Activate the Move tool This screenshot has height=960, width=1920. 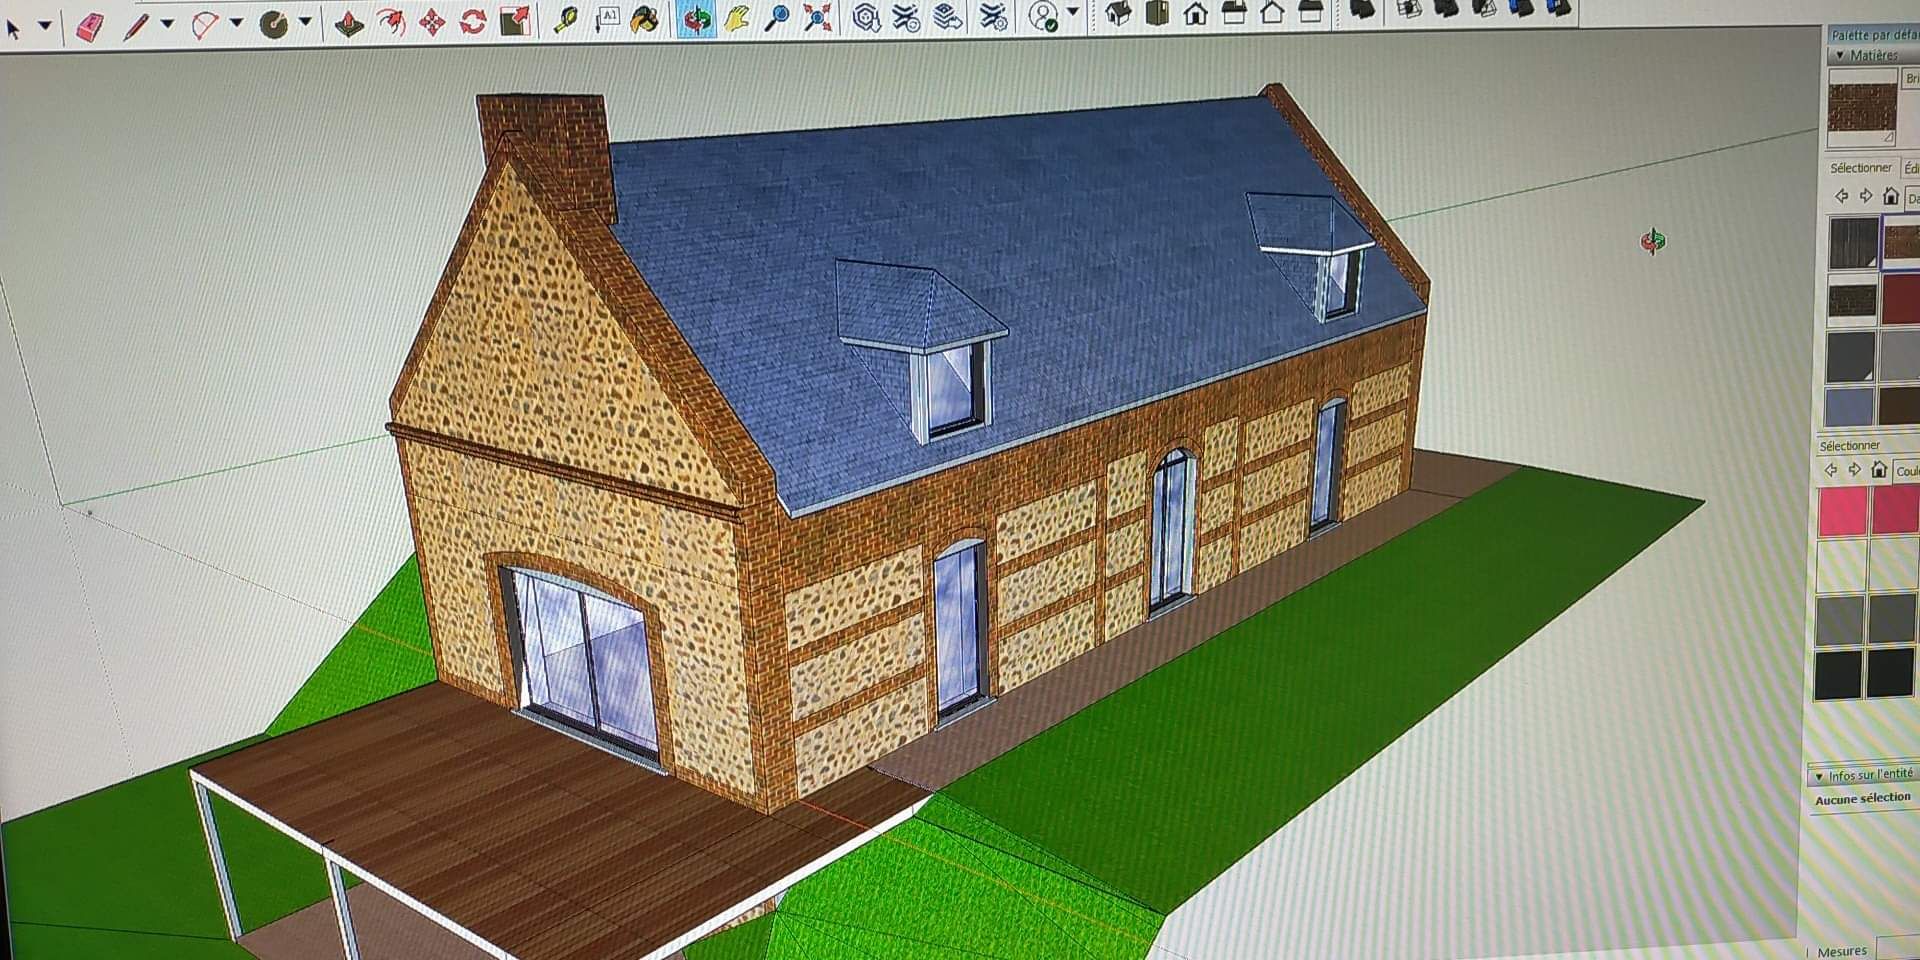[x=431, y=22]
